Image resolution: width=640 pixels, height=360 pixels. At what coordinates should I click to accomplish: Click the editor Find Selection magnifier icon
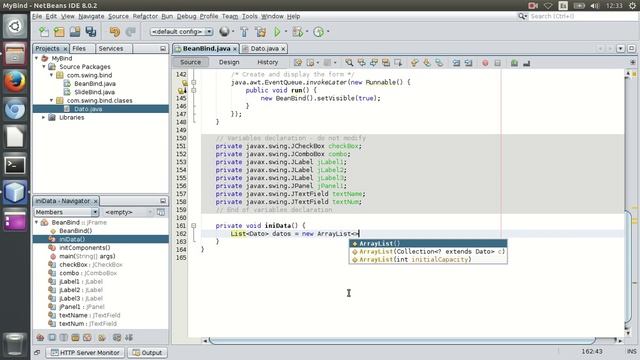click(349, 63)
